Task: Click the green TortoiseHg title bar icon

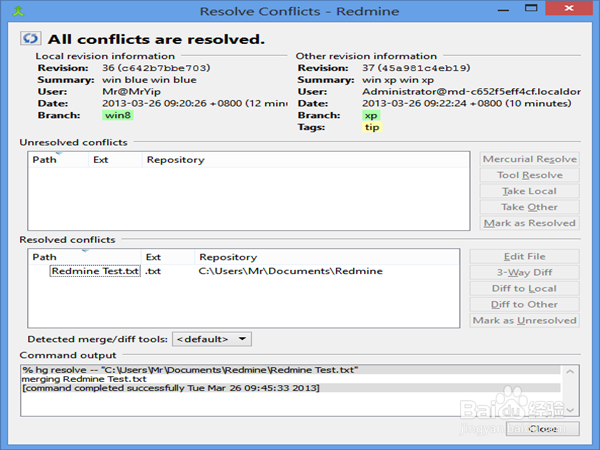Action: (18, 11)
